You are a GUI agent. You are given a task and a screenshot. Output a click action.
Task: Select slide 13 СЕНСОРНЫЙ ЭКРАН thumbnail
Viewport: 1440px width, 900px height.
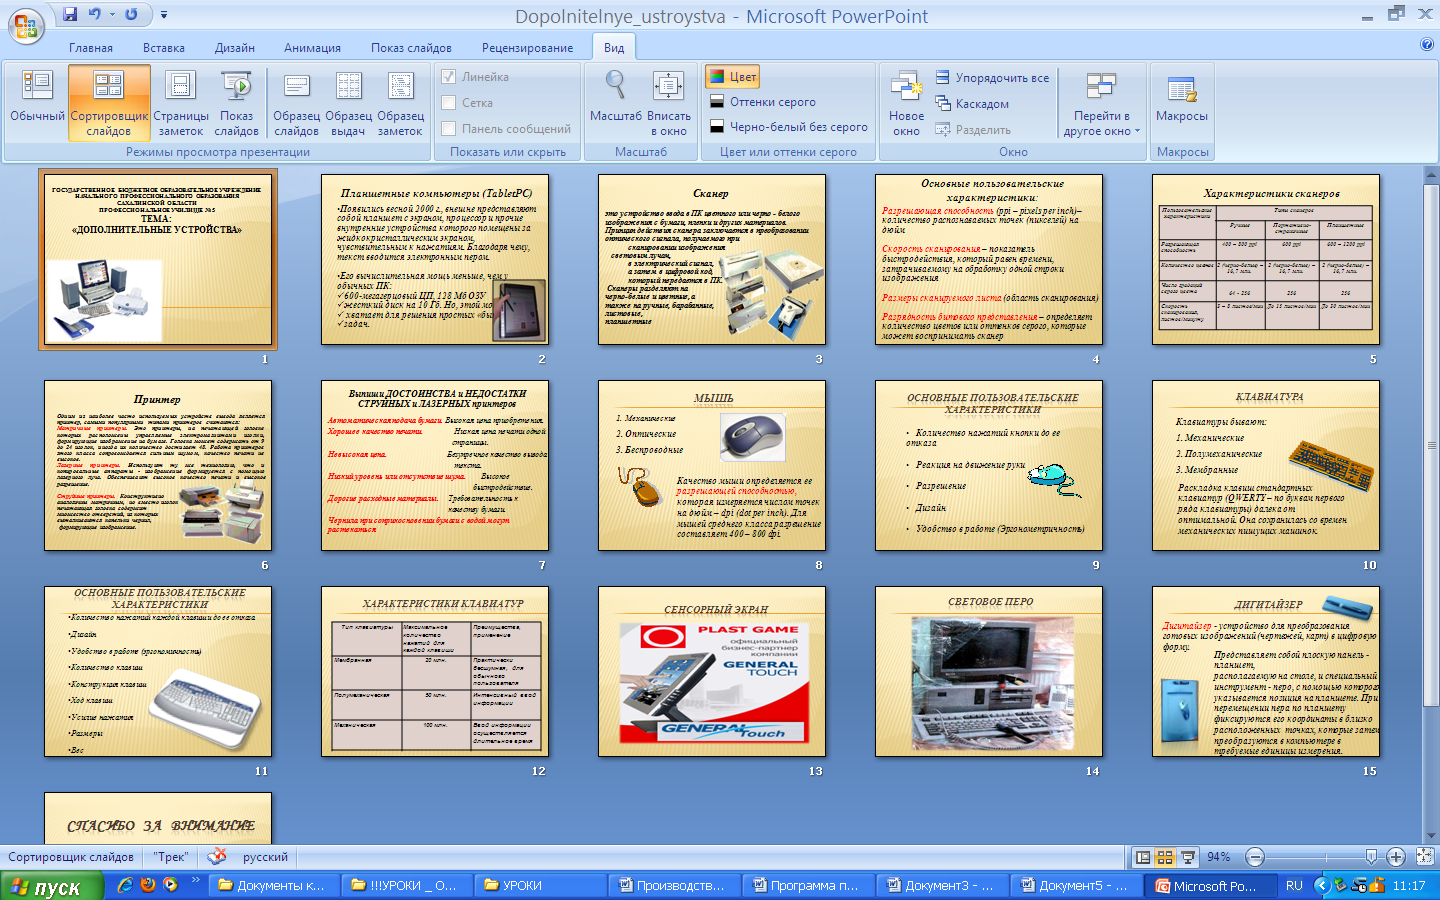coord(712,672)
